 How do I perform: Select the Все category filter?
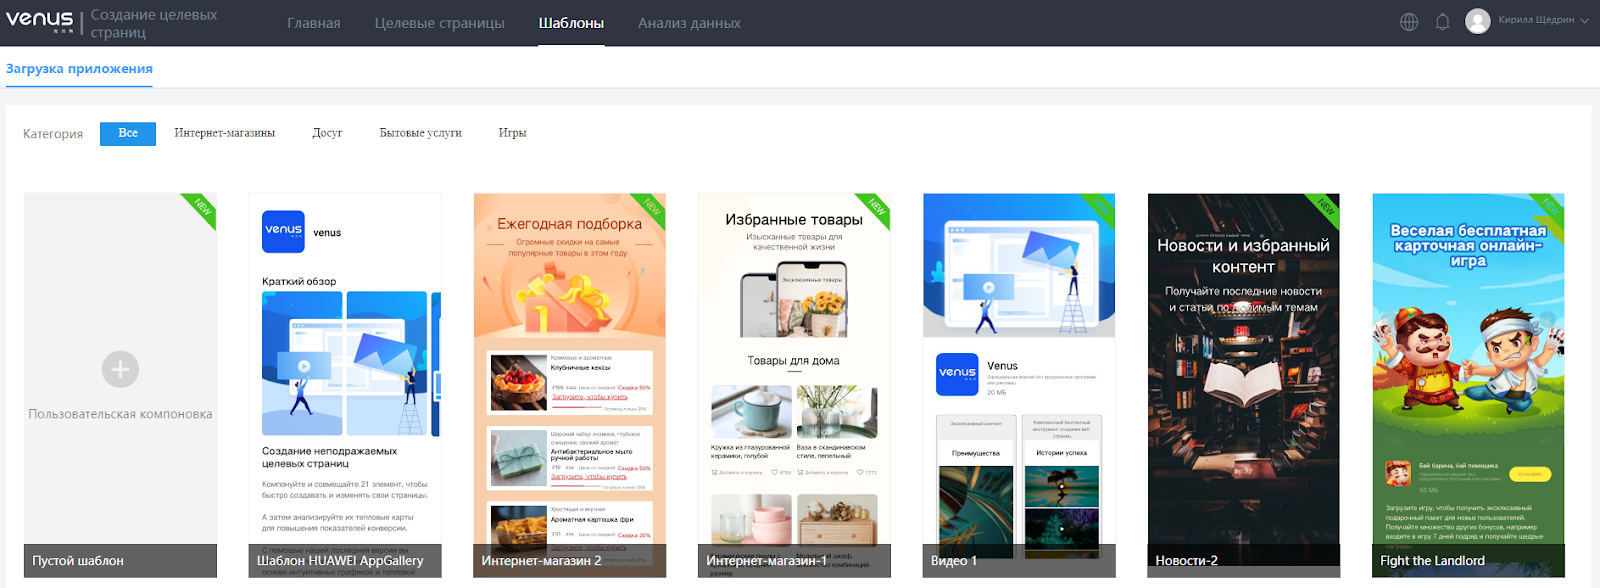coord(128,133)
